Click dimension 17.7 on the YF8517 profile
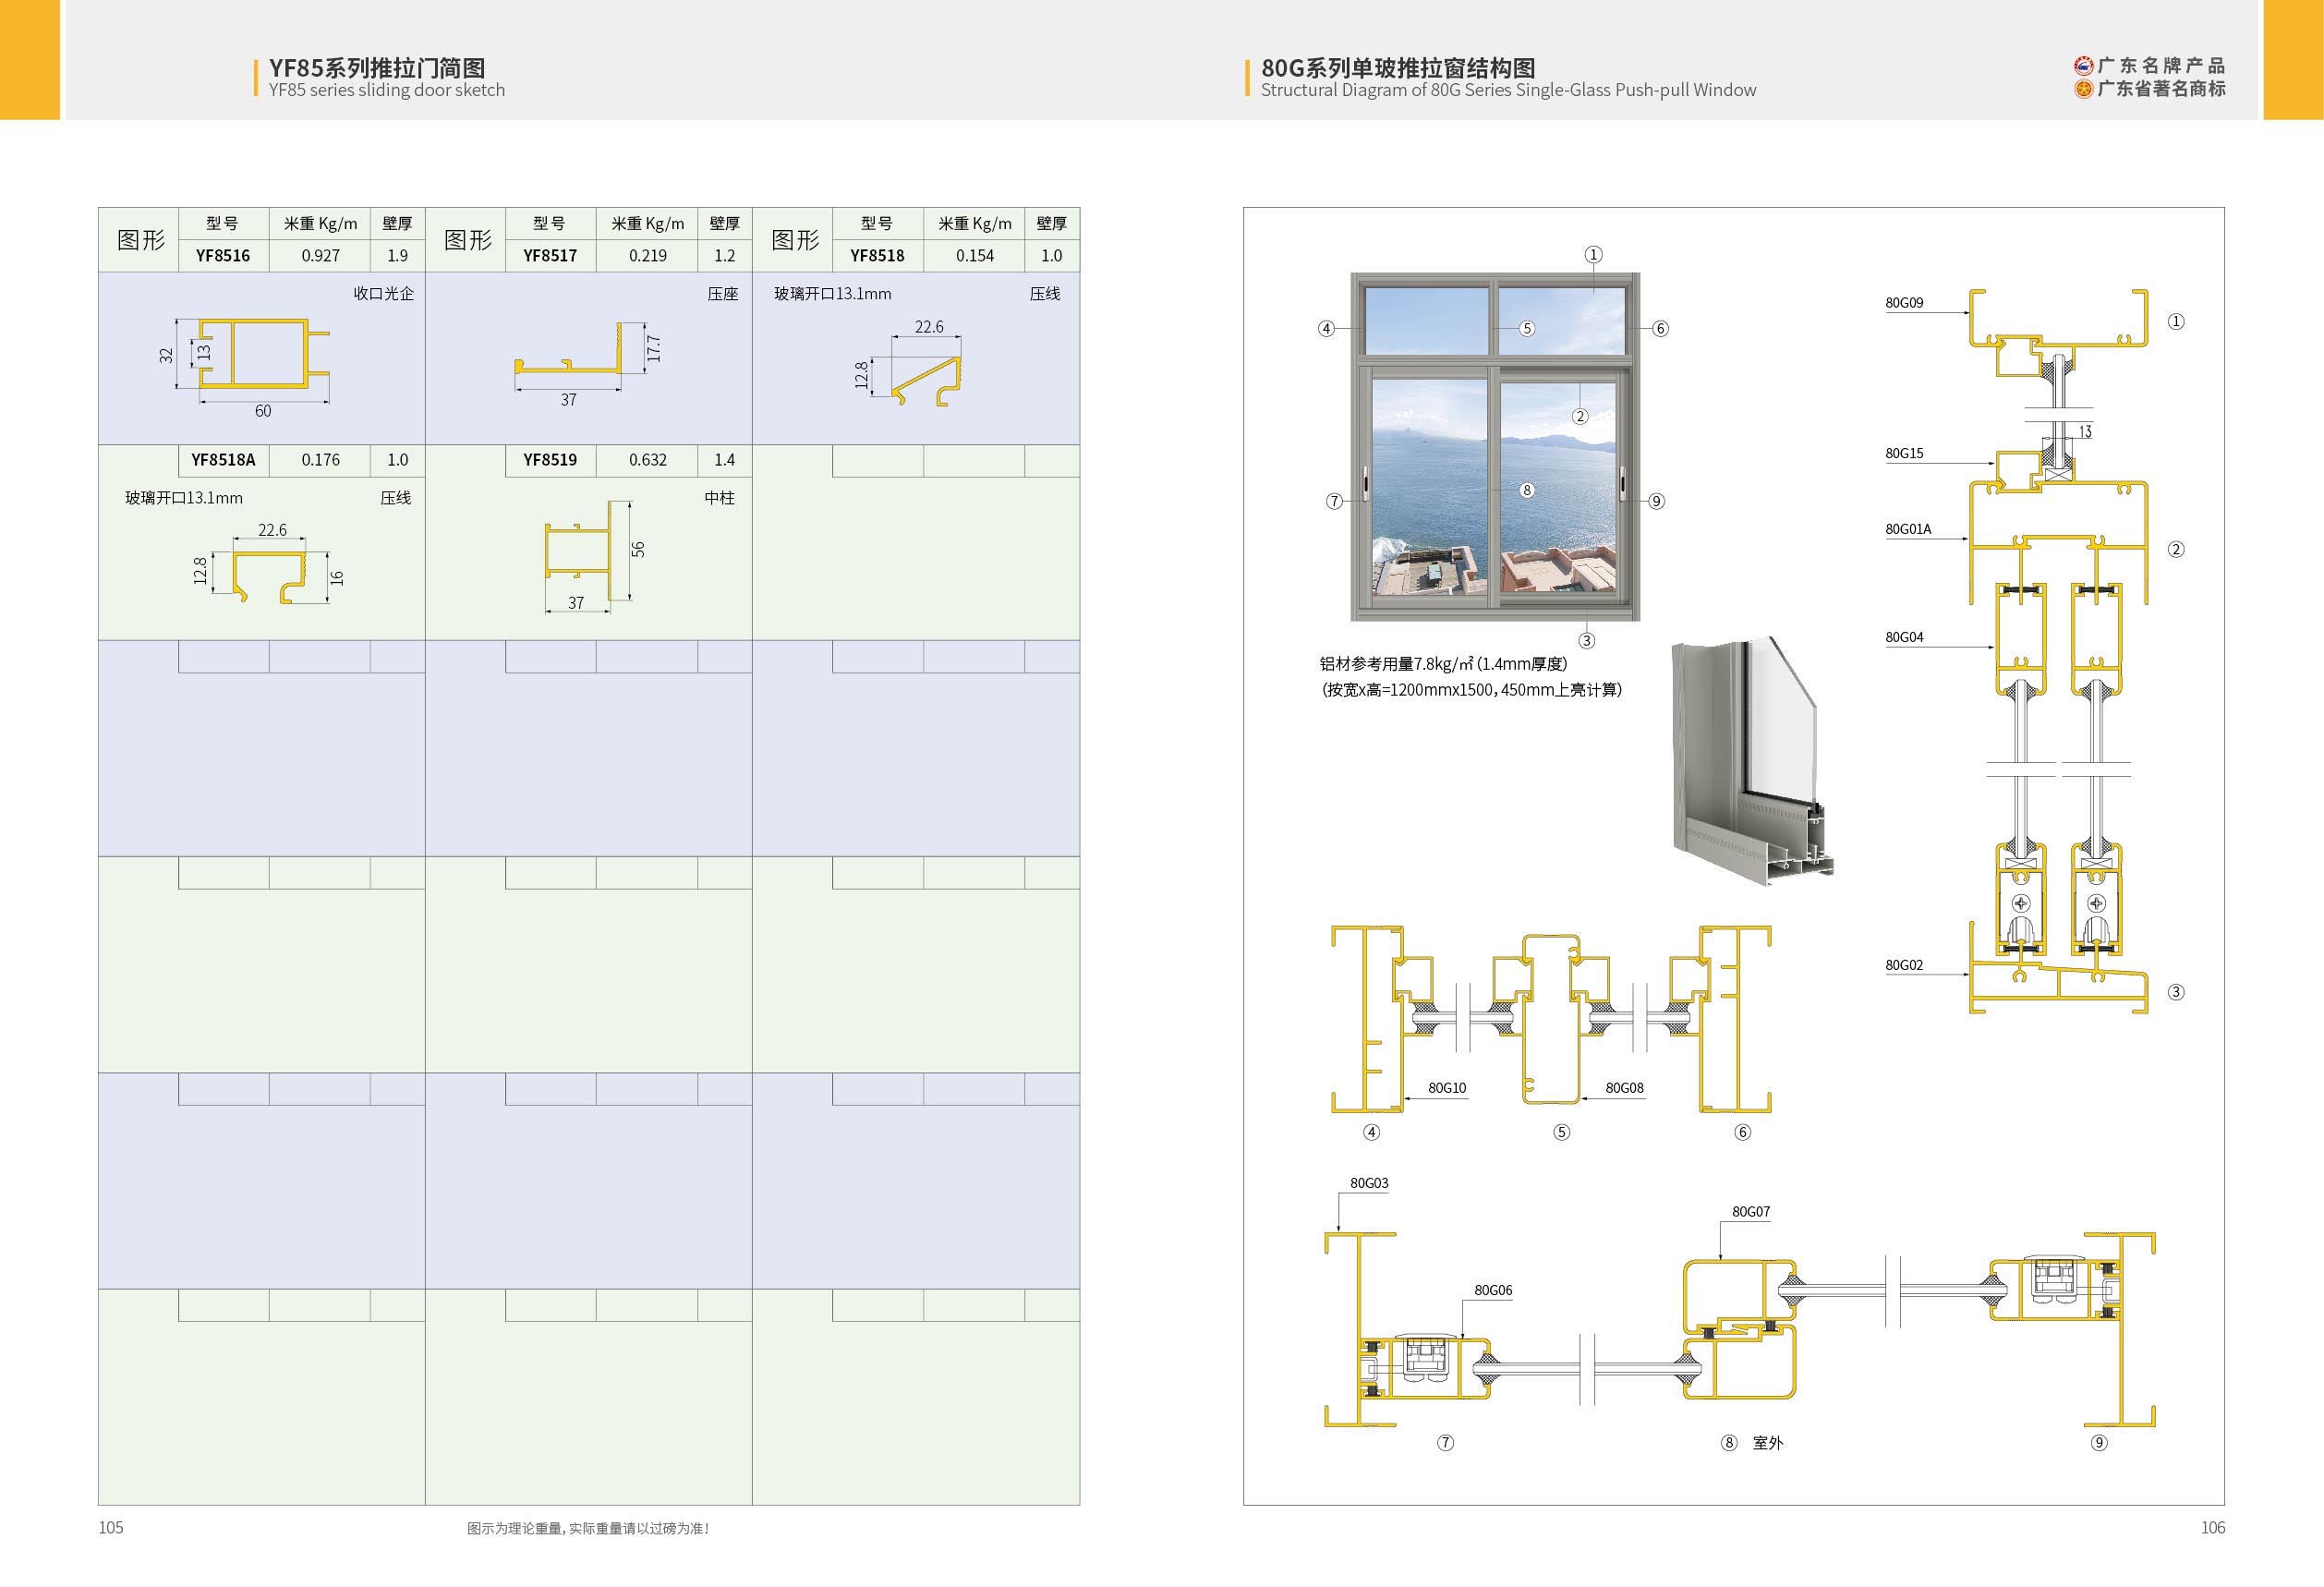 click(654, 348)
